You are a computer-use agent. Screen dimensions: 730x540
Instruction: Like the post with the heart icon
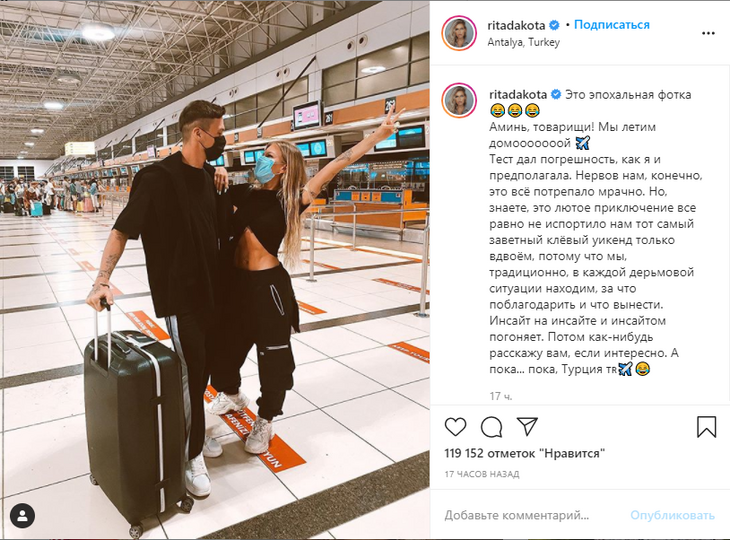tap(455, 426)
